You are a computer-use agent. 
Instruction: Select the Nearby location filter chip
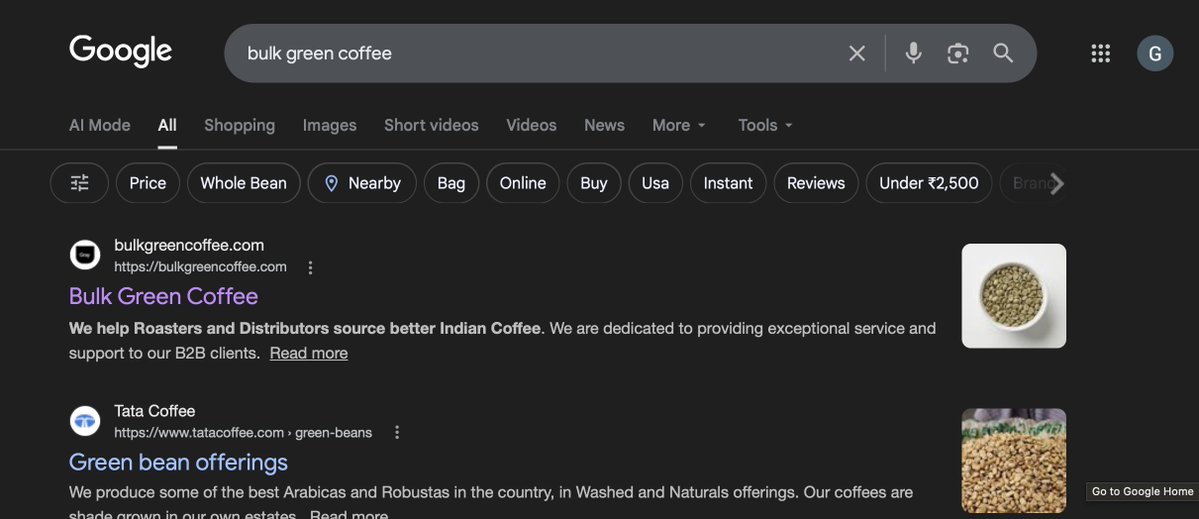(362, 183)
